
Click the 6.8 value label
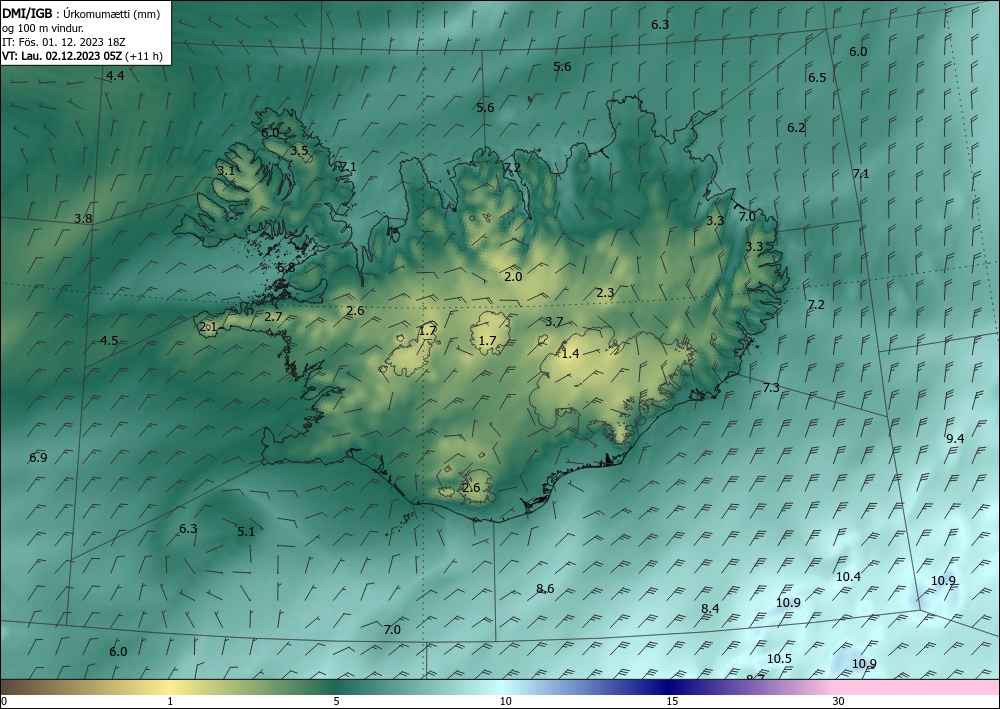[x=286, y=268]
